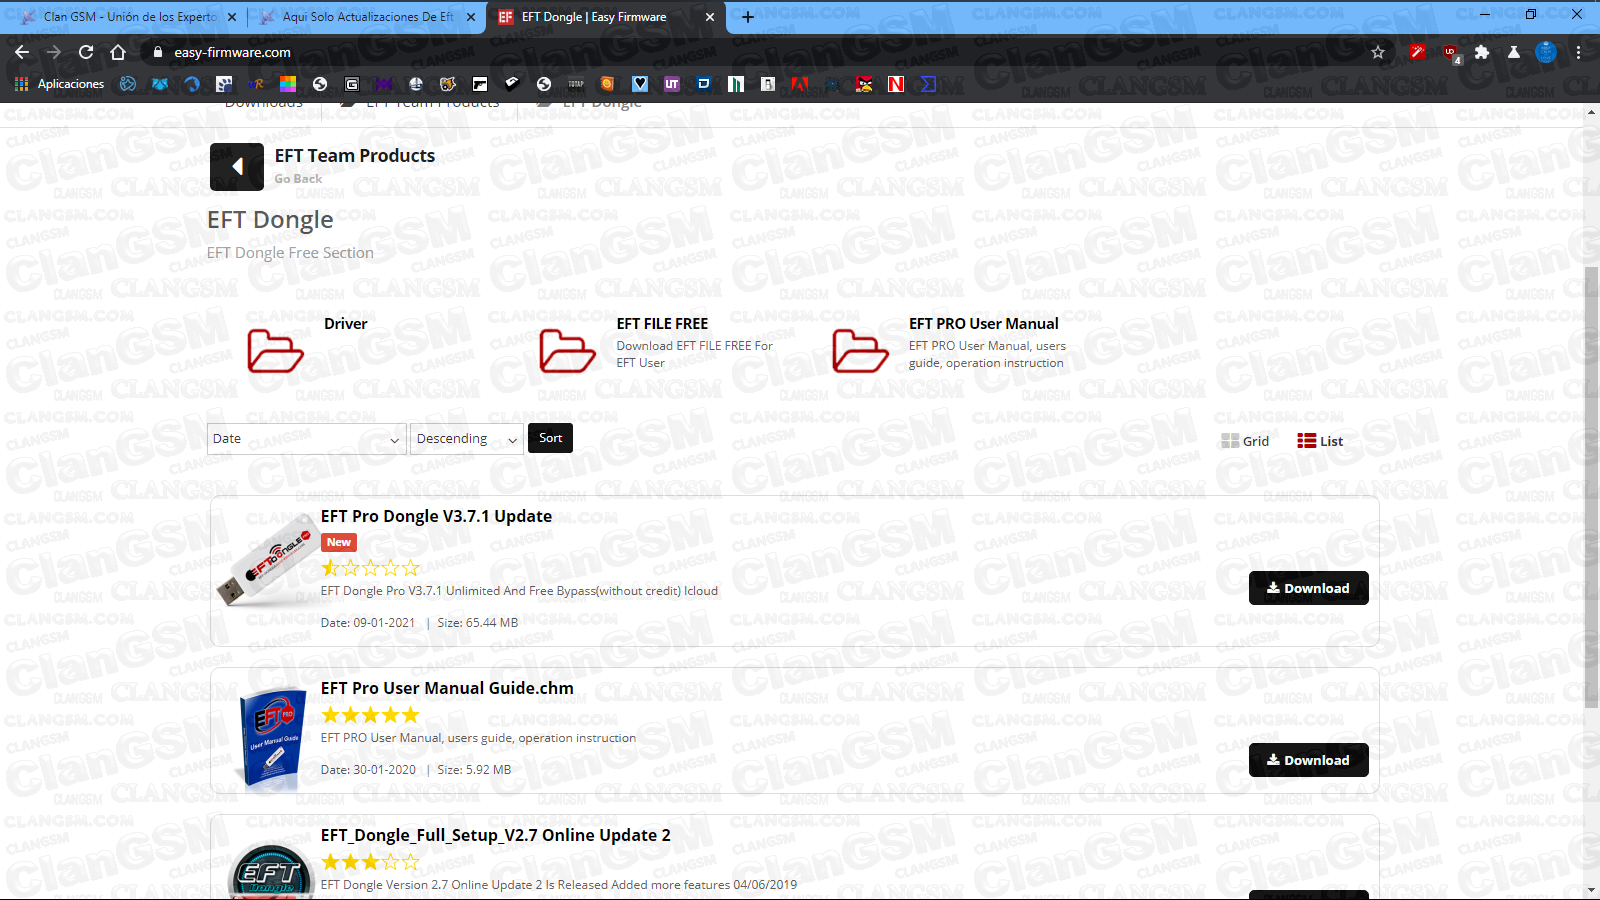The height and width of the screenshot is (900, 1600).
Task: Click the browser forward arrow
Action: 54,52
